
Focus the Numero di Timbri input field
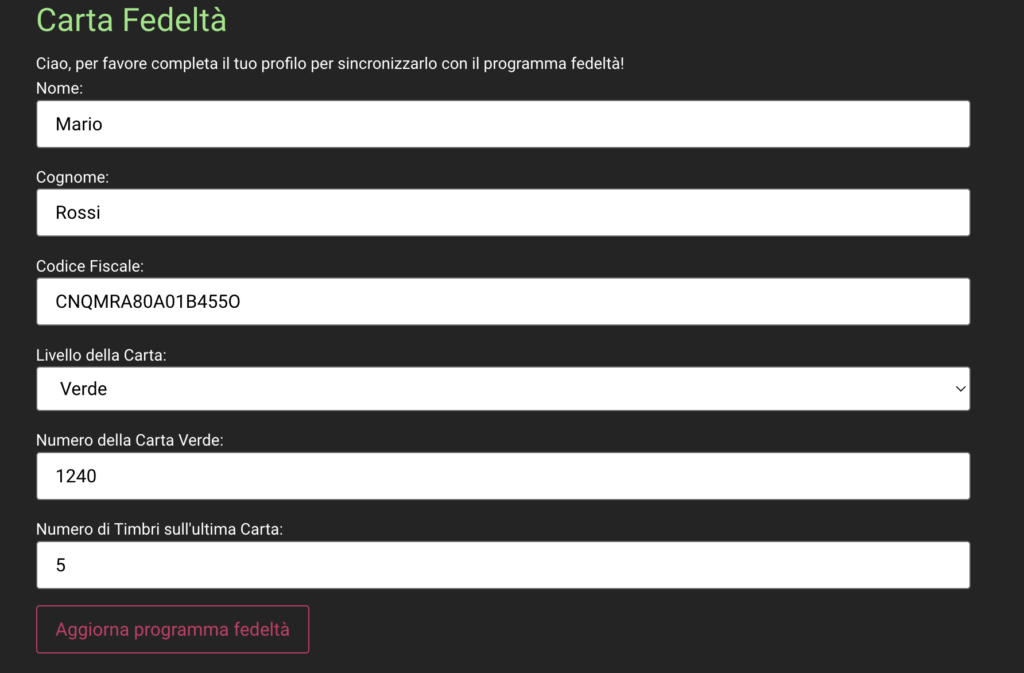[x=502, y=565]
